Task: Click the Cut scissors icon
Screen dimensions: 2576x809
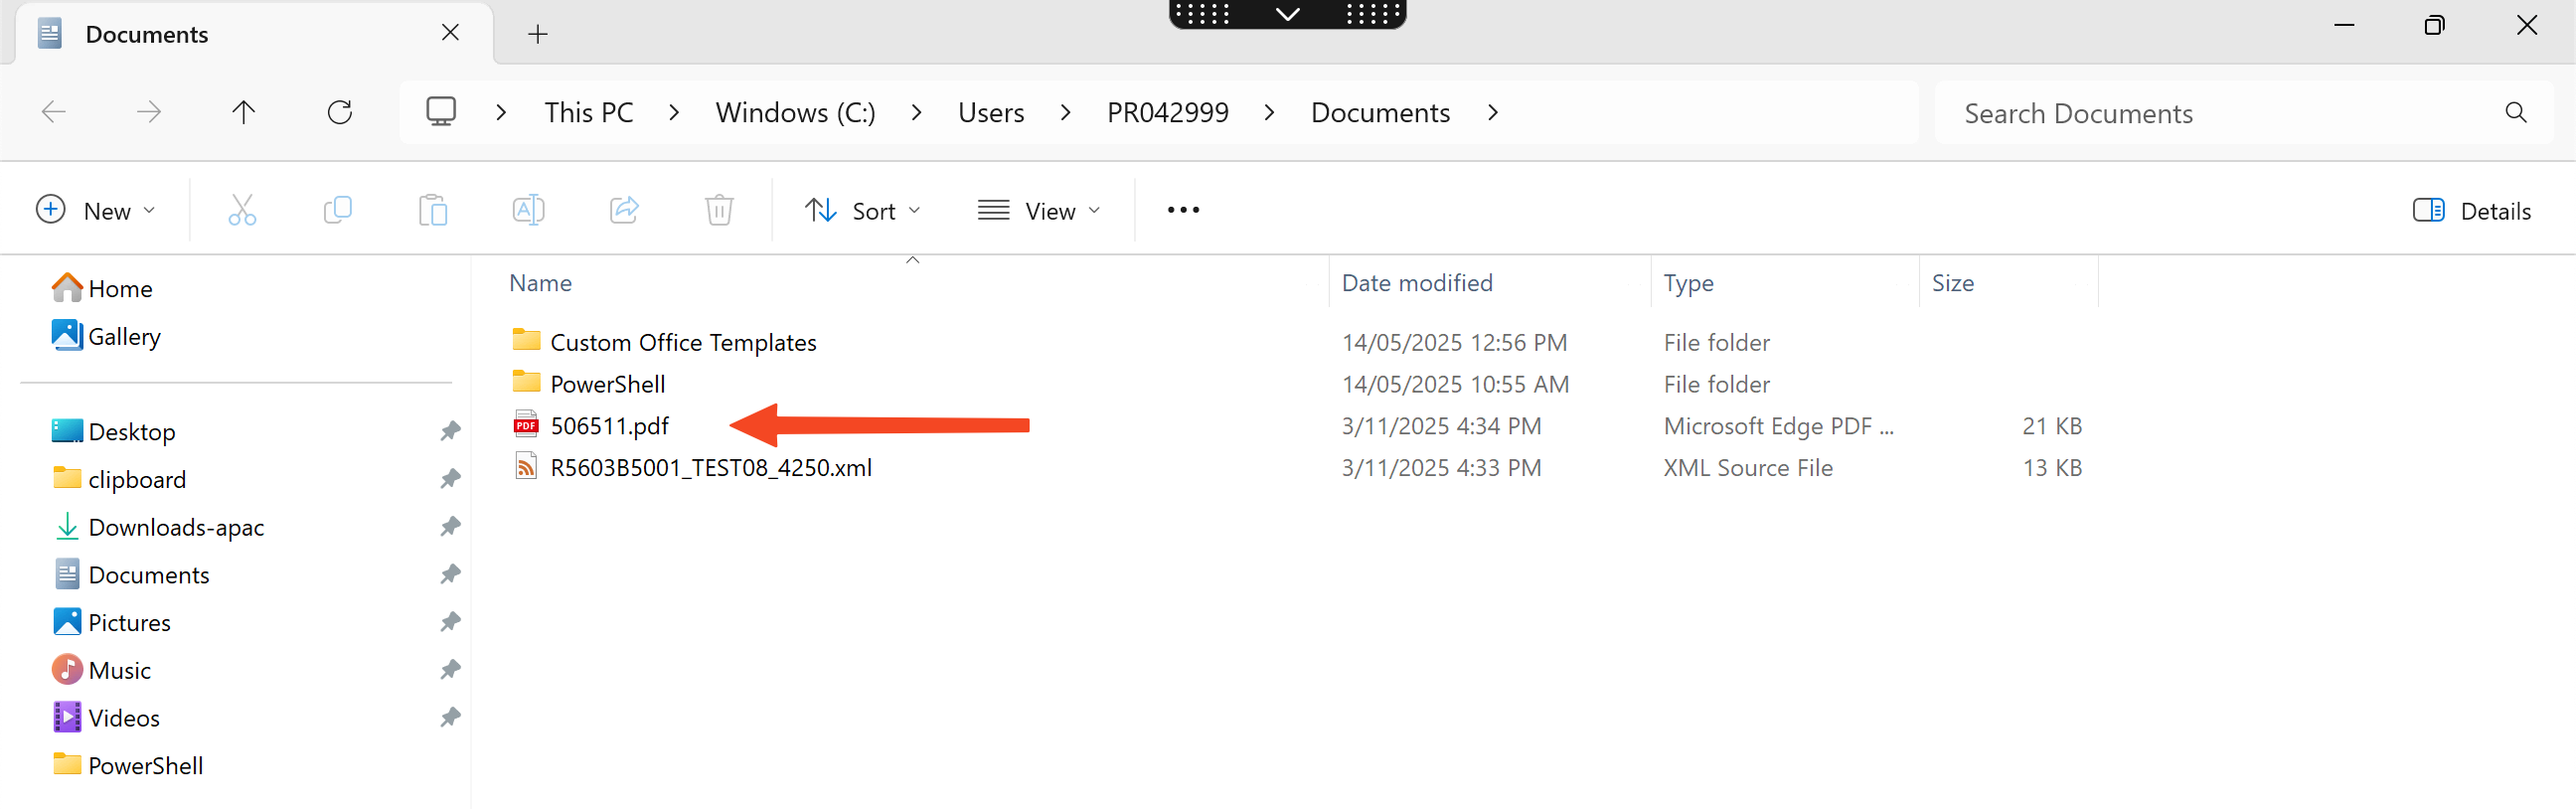Action: [x=242, y=210]
